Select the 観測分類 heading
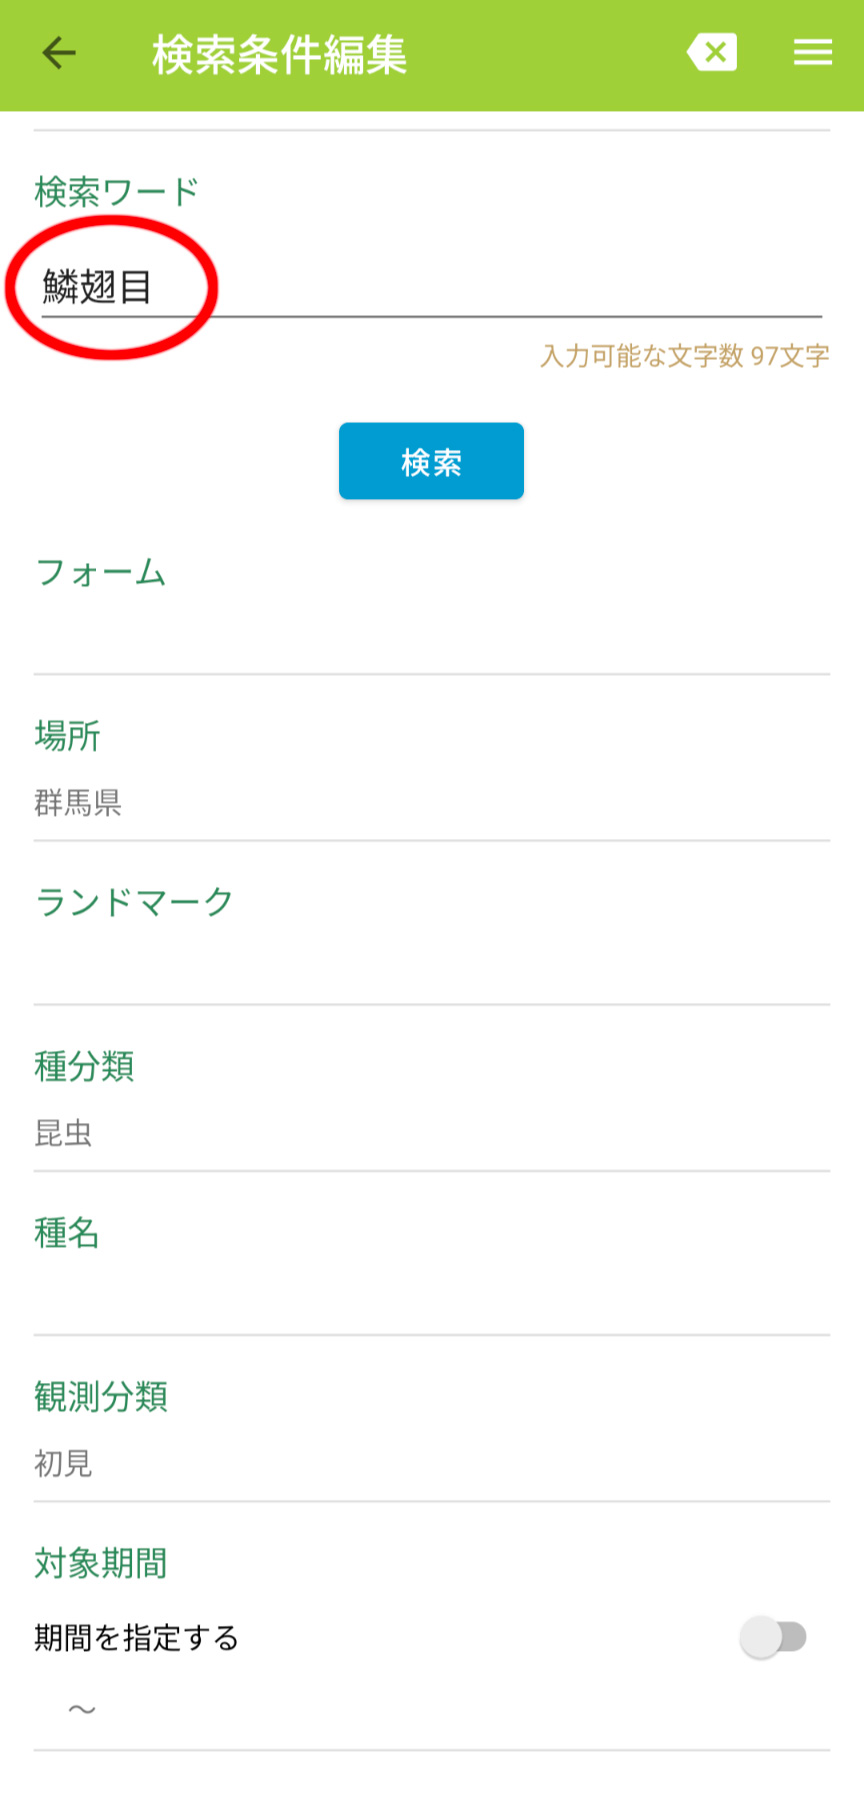The width and height of the screenshot is (864, 1808). point(101,1397)
